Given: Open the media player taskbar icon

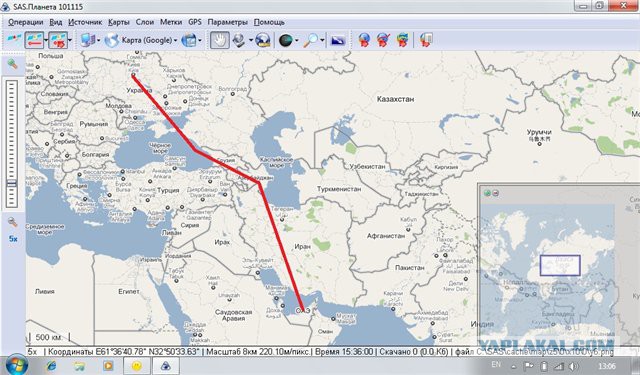Looking at the screenshot, I should point(108,366).
